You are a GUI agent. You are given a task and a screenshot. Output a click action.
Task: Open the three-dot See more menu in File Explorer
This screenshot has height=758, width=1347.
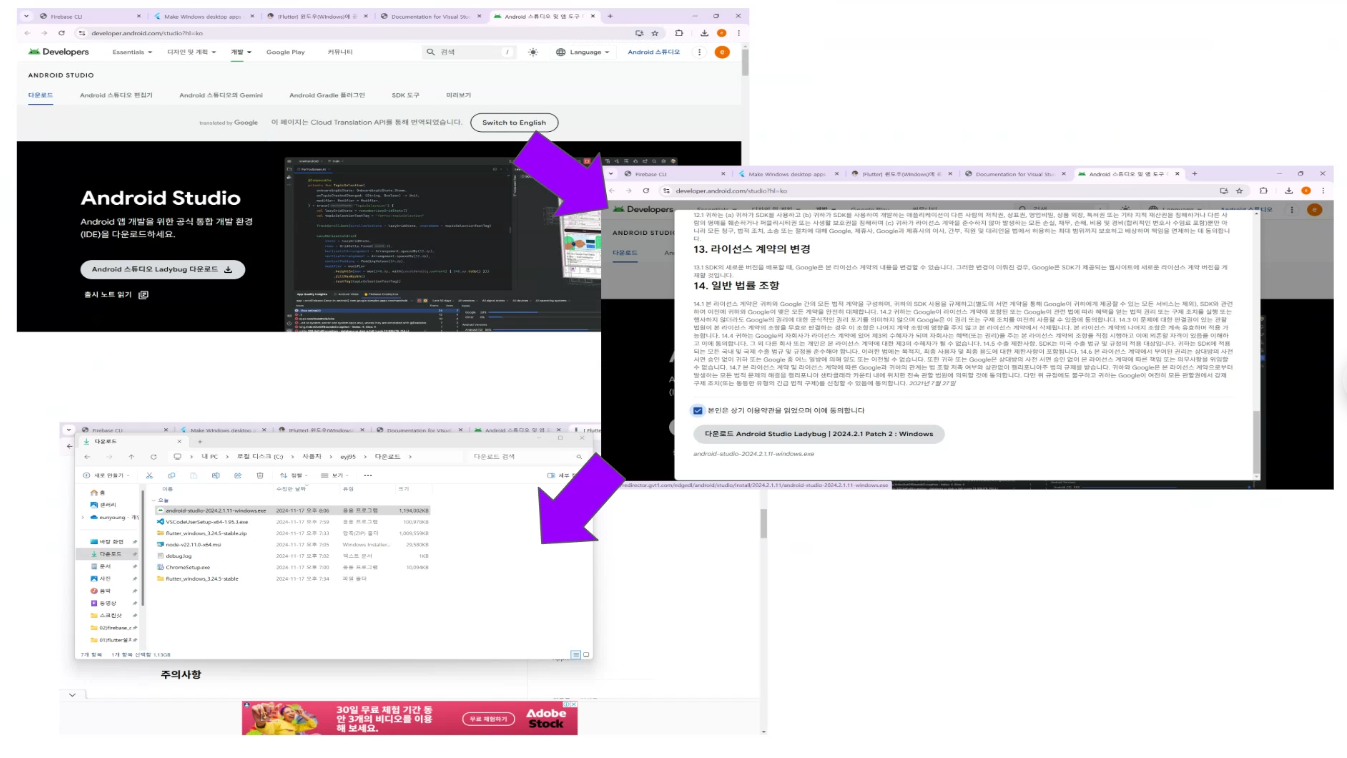point(368,476)
